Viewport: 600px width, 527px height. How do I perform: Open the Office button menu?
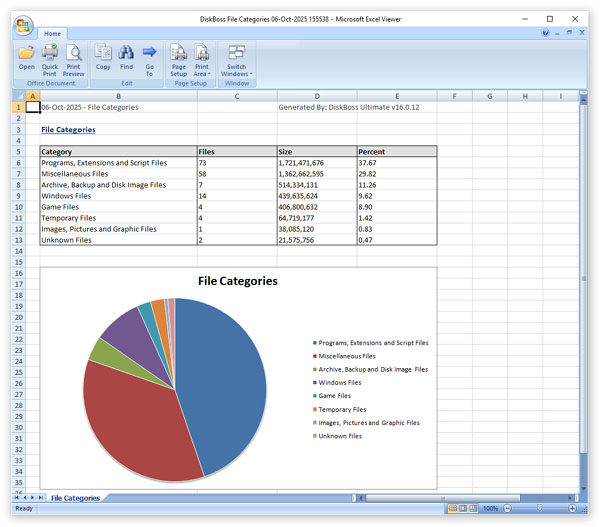23,26
